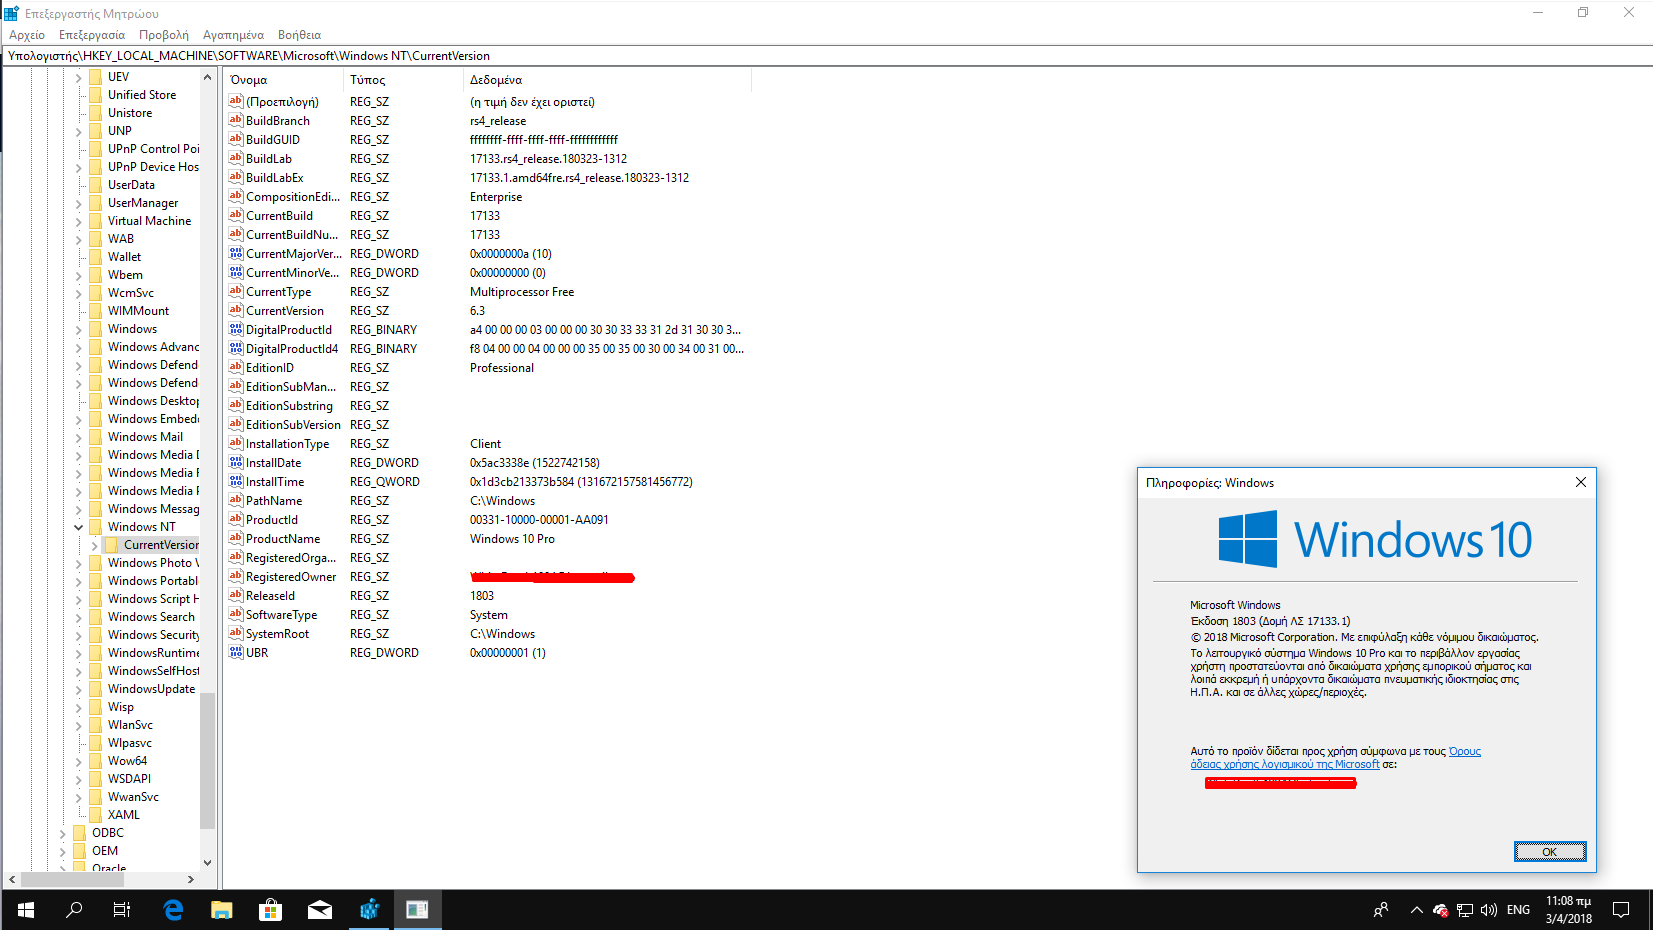Click the CurrentVersion key folder icon

click(111, 545)
